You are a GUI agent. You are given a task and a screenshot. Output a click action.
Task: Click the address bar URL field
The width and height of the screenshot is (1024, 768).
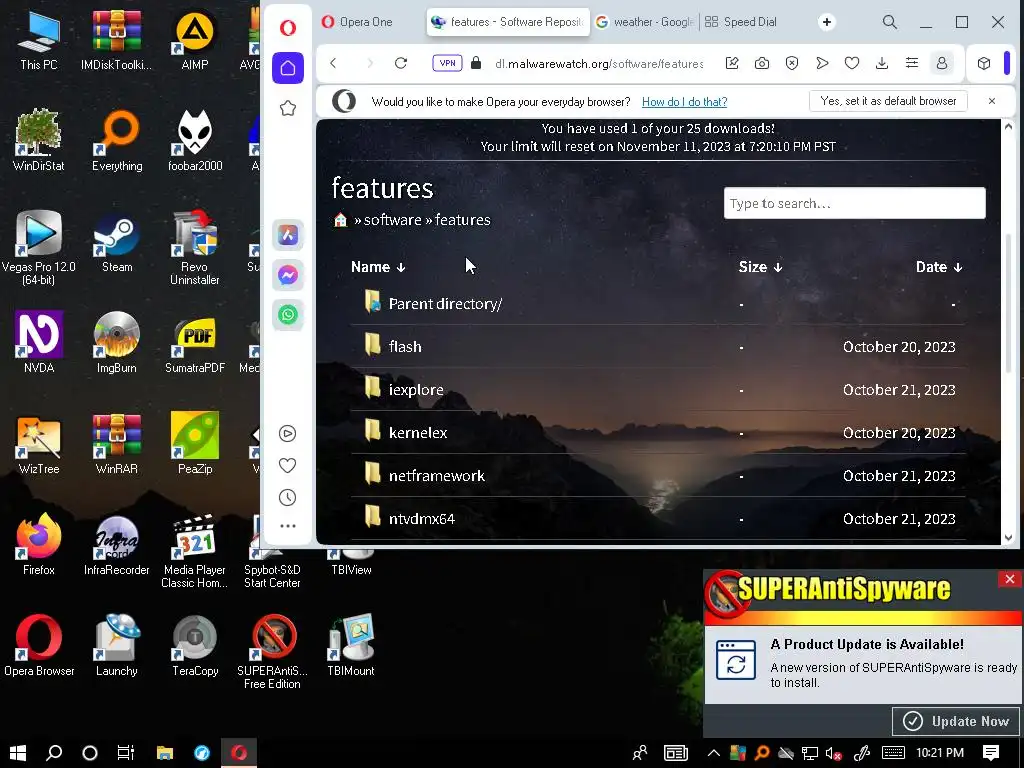point(599,63)
